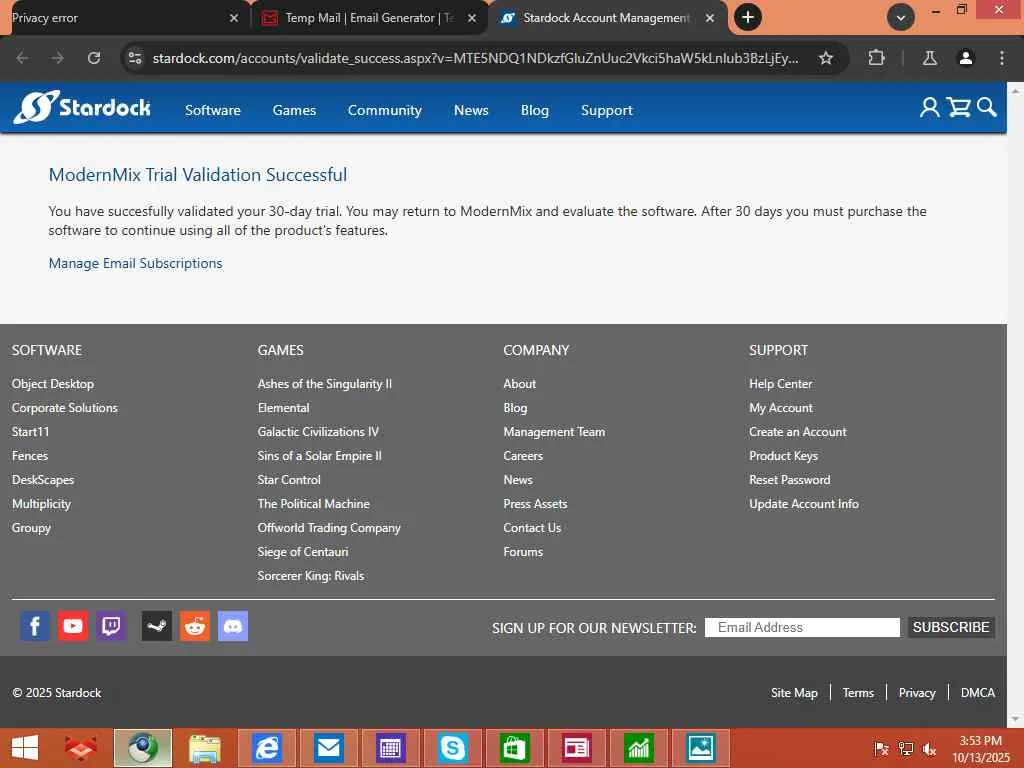Image resolution: width=1024 pixels, height=768 pixels.
Task: Open the Windows Store taskbar icon
Action: pos(514,748)
